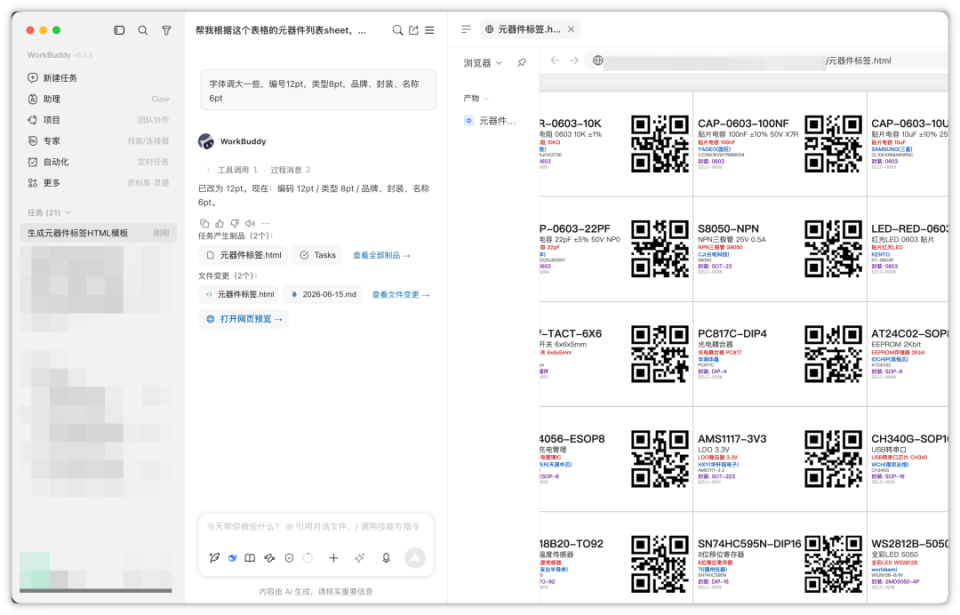This screenshot has height=615, width=960.
Task: Give thumbs up to the reply
Action: point(219,224)
